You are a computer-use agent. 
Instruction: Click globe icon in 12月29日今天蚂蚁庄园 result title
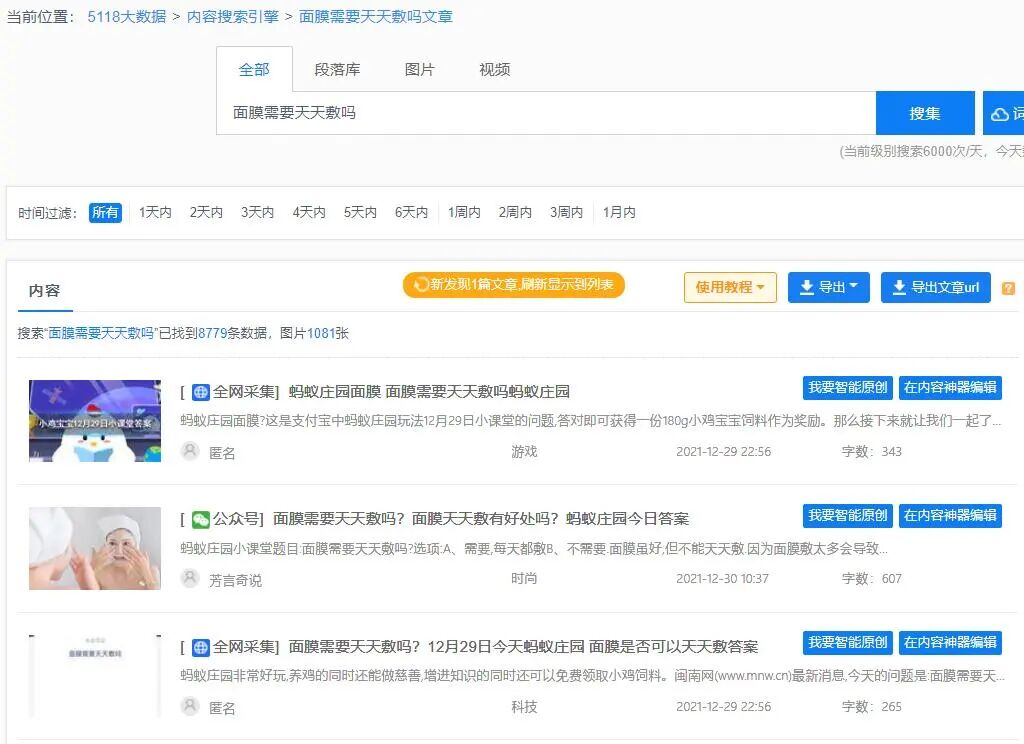tap(200, 647)
